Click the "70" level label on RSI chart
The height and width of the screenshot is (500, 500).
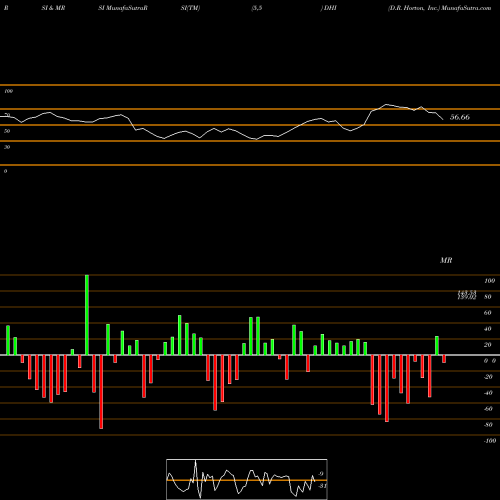click(x=7, y=115)
